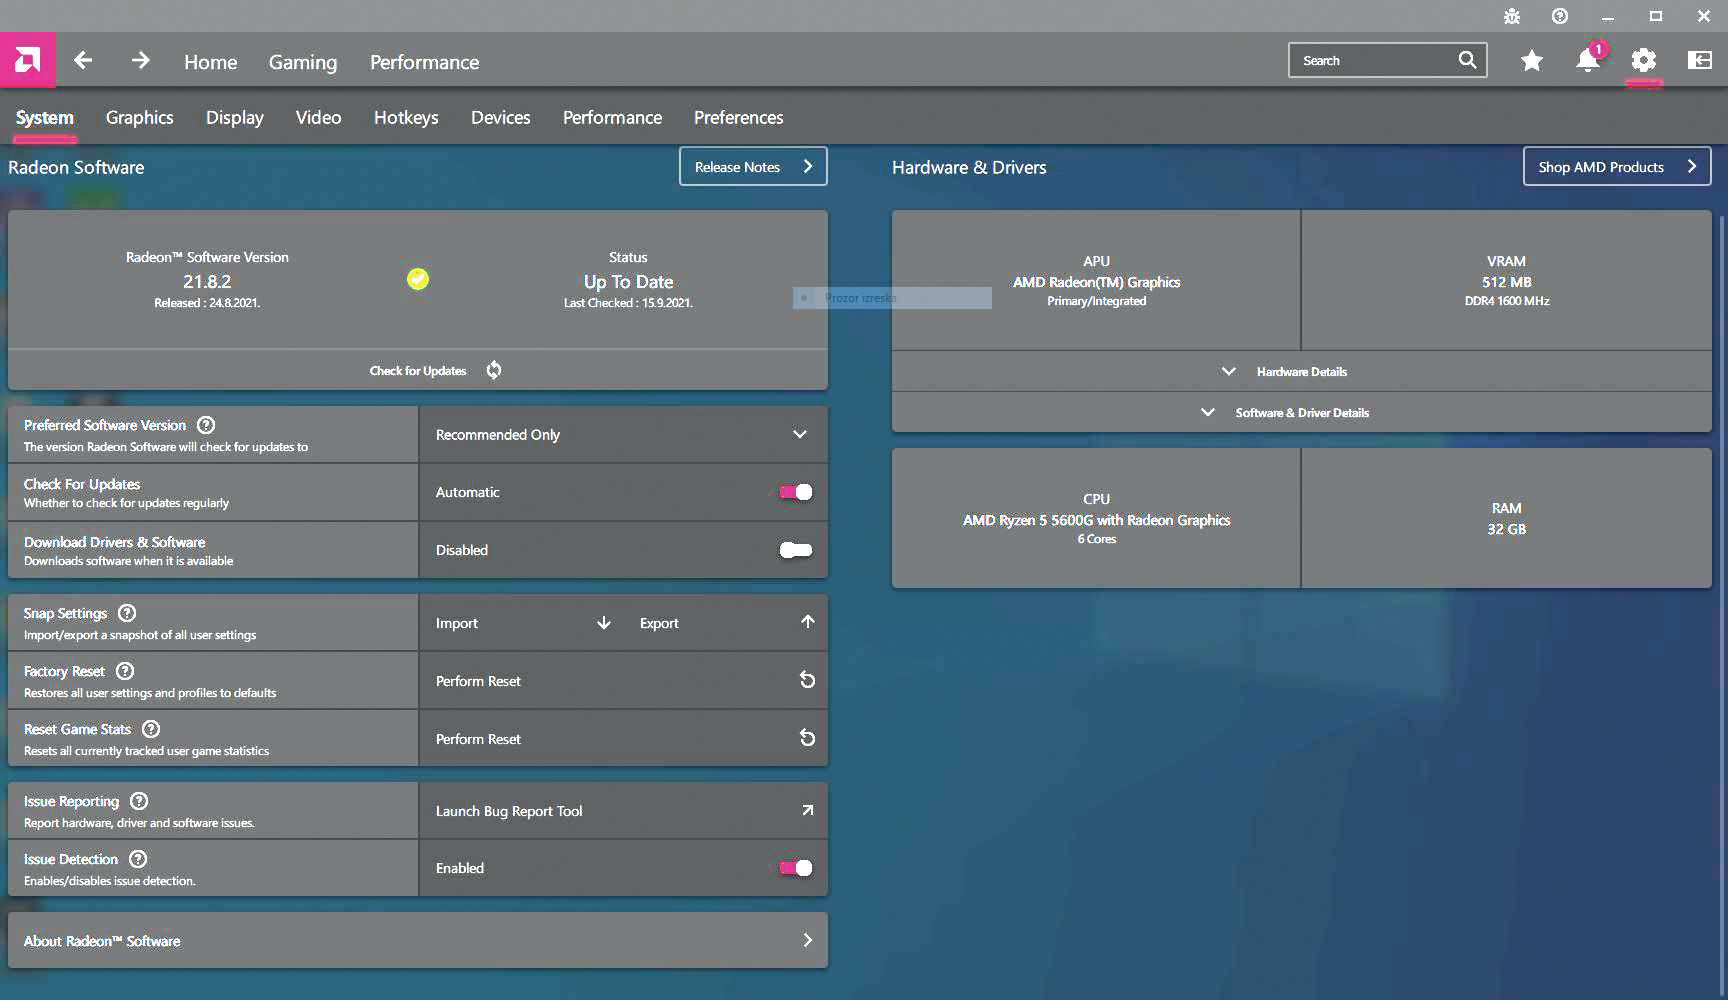
Task: Open the help question mark in title bar
Action: tap(1560, 16)
